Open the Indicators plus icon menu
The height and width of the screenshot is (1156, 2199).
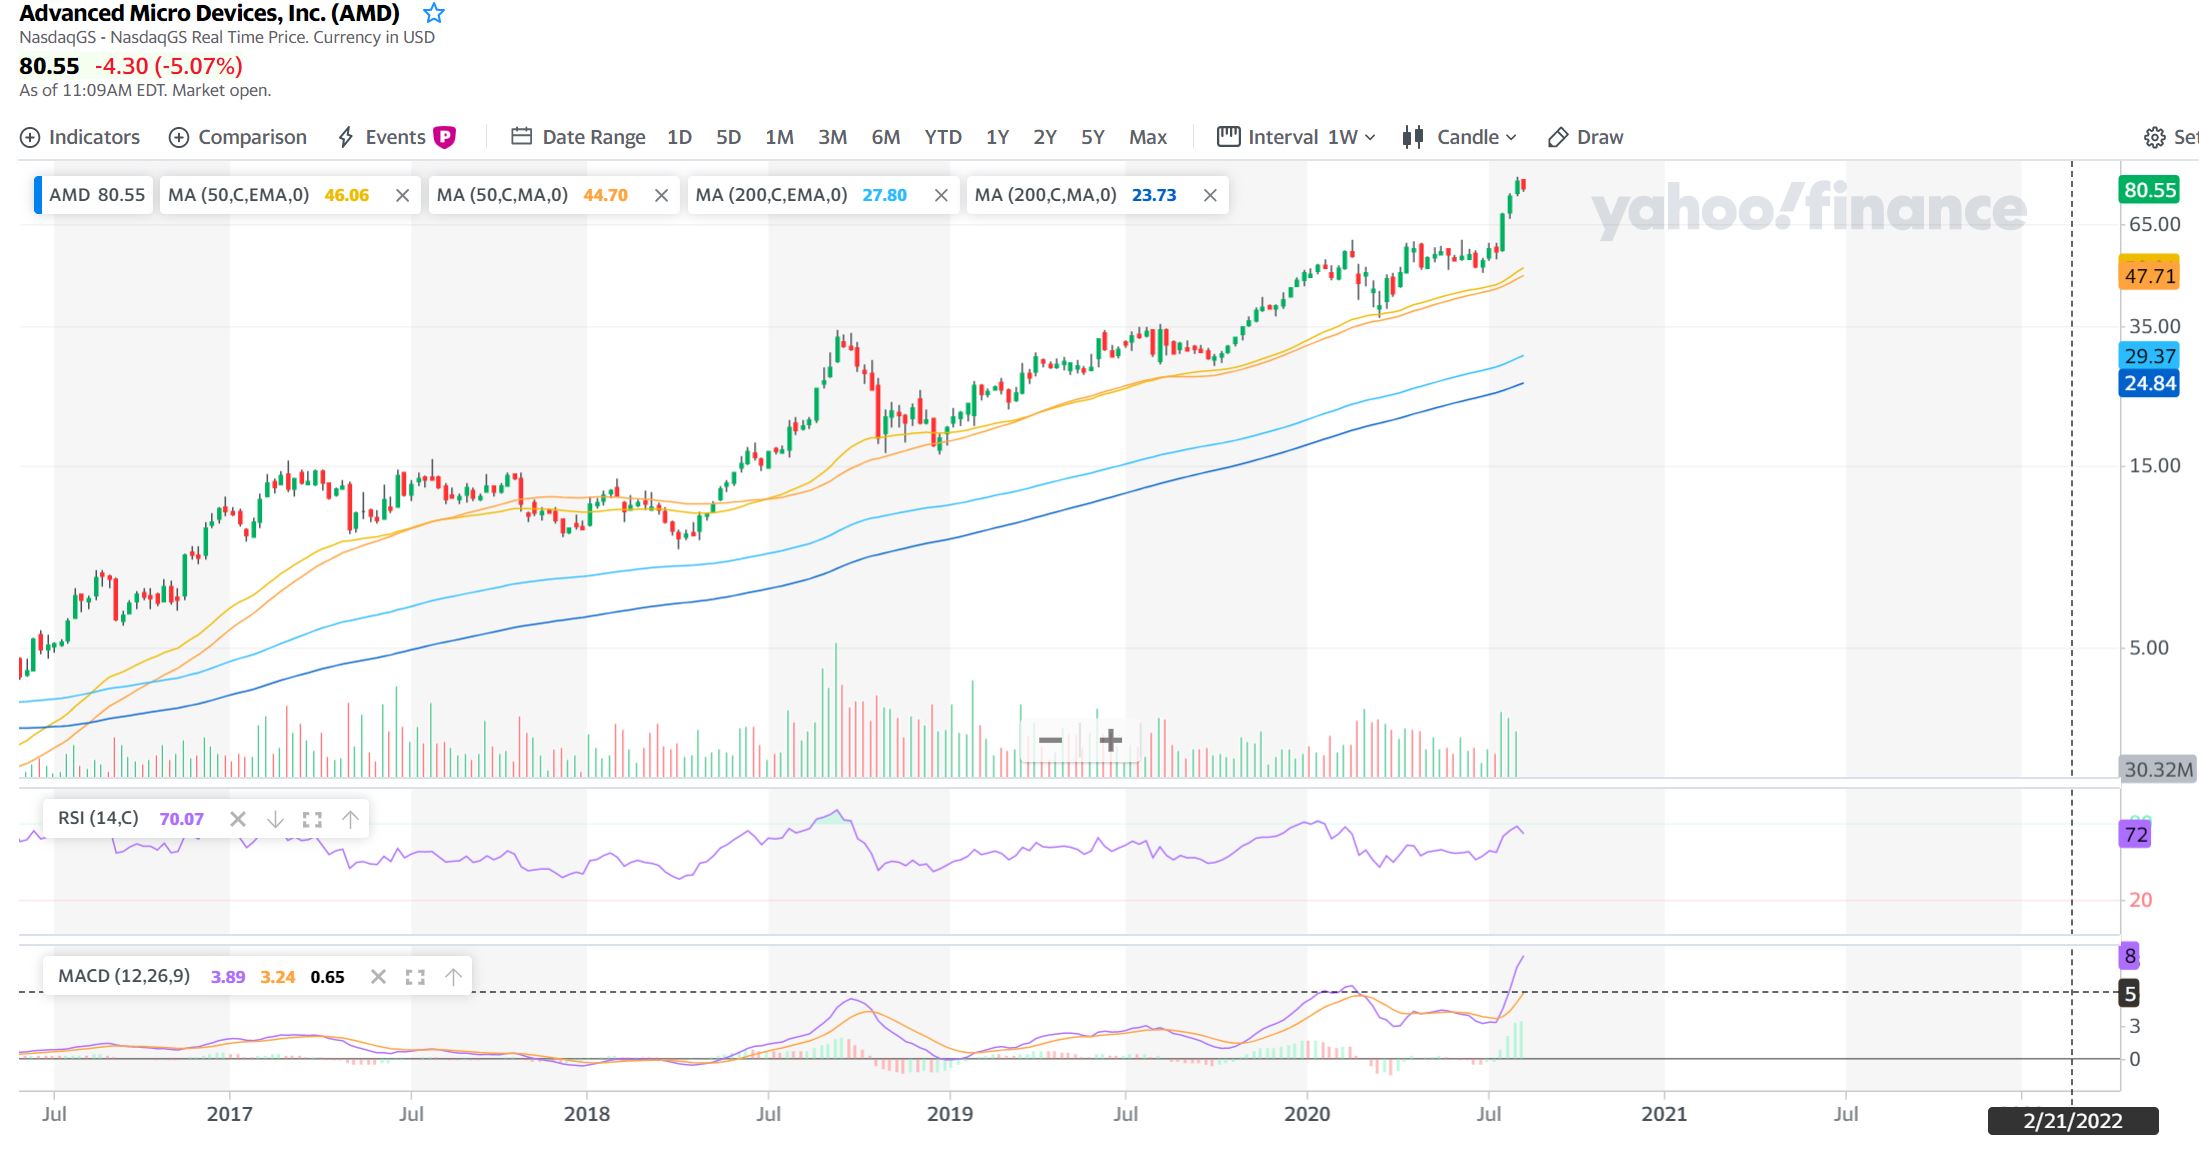(31, 138)
